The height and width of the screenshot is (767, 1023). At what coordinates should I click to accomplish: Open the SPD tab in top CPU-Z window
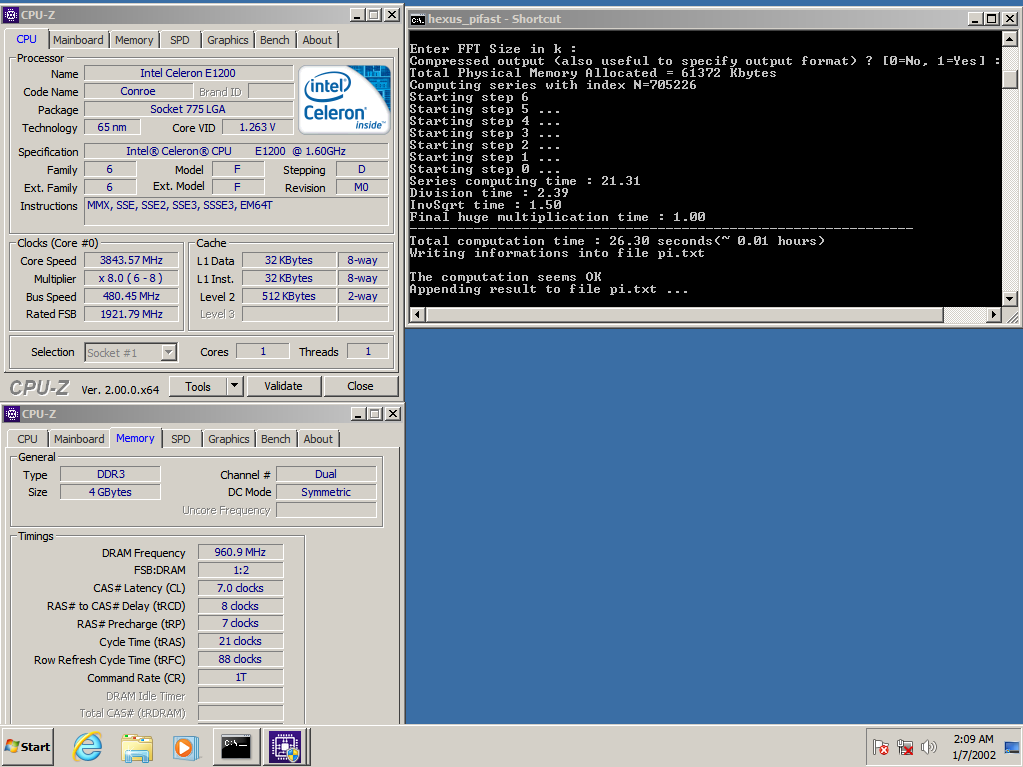click(x=179, y=40)
